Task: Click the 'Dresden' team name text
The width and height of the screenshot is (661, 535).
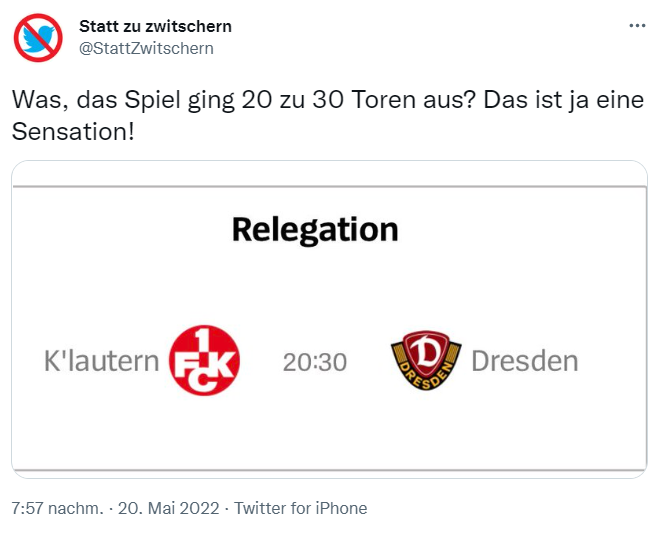Action: click(x=524, y=360)
